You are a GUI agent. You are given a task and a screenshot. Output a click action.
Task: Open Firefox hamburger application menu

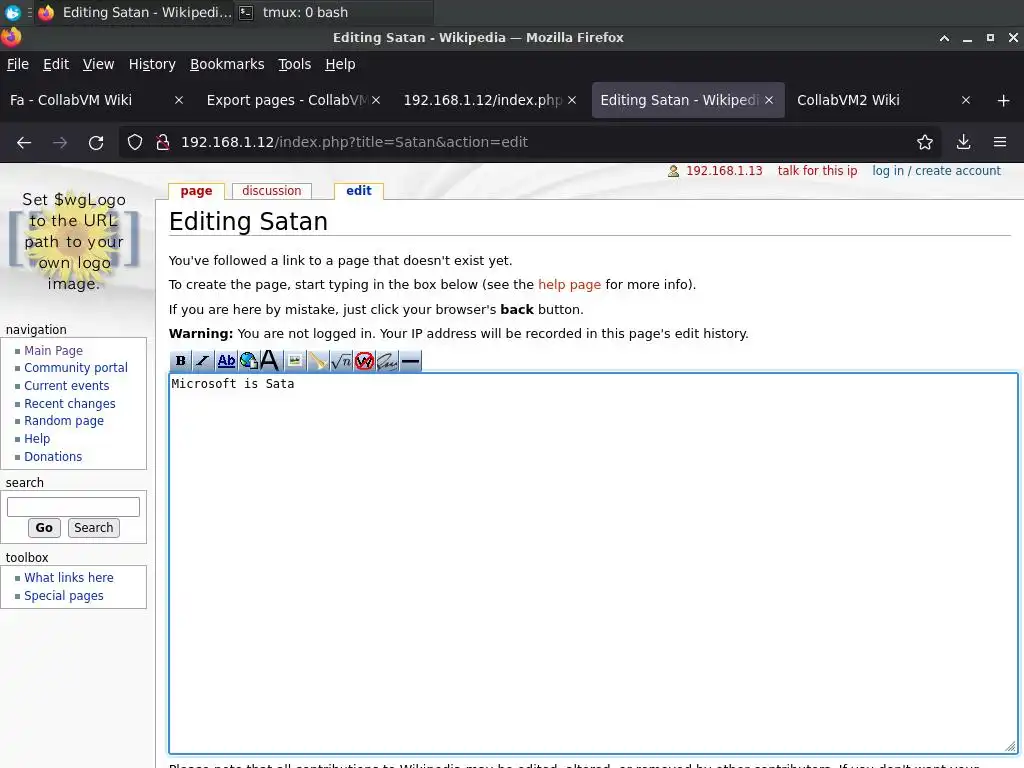[x=1000, y=142]
